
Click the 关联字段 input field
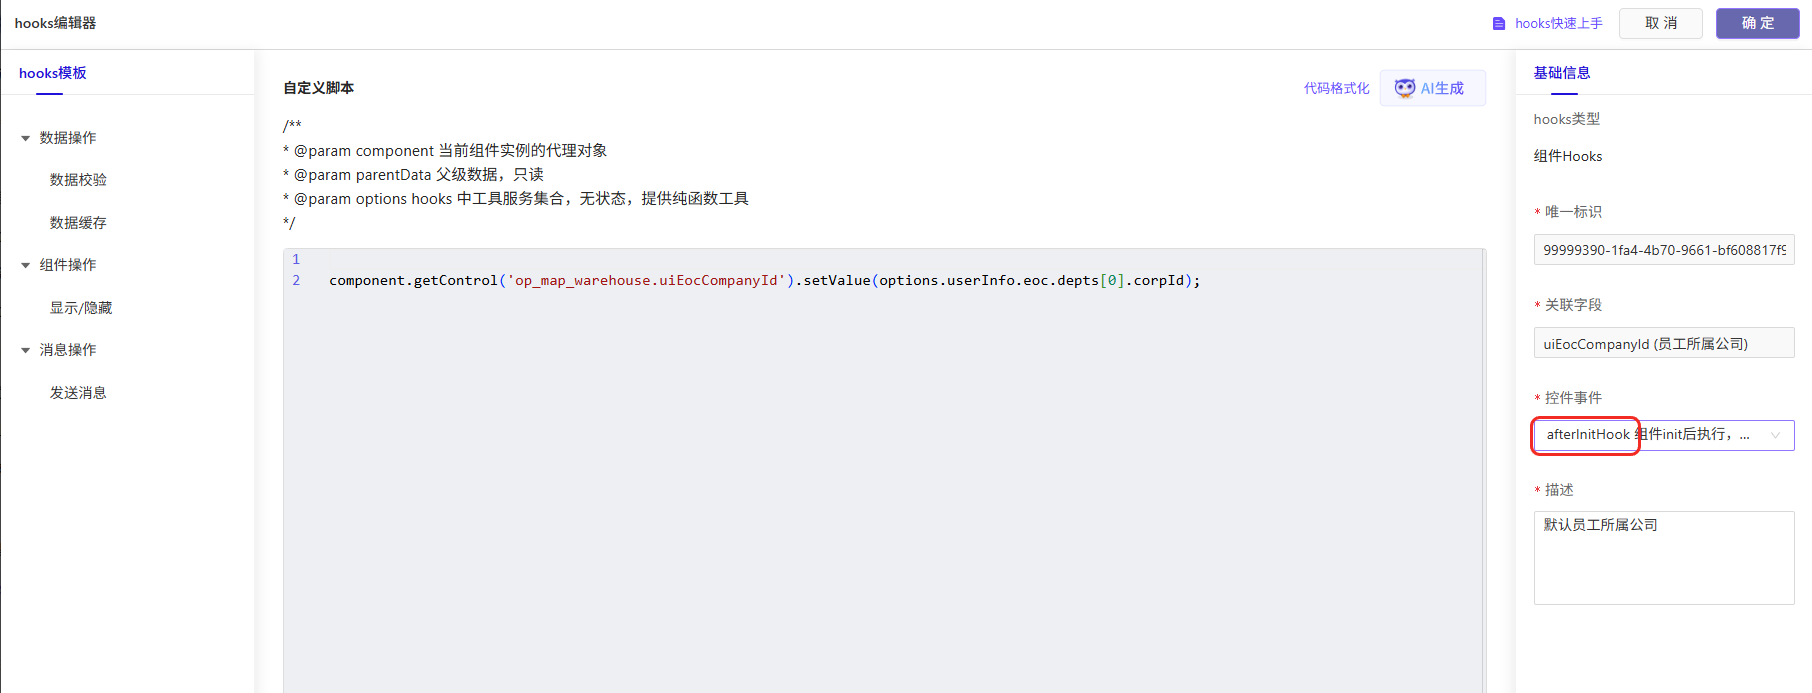coord(1663,343)
